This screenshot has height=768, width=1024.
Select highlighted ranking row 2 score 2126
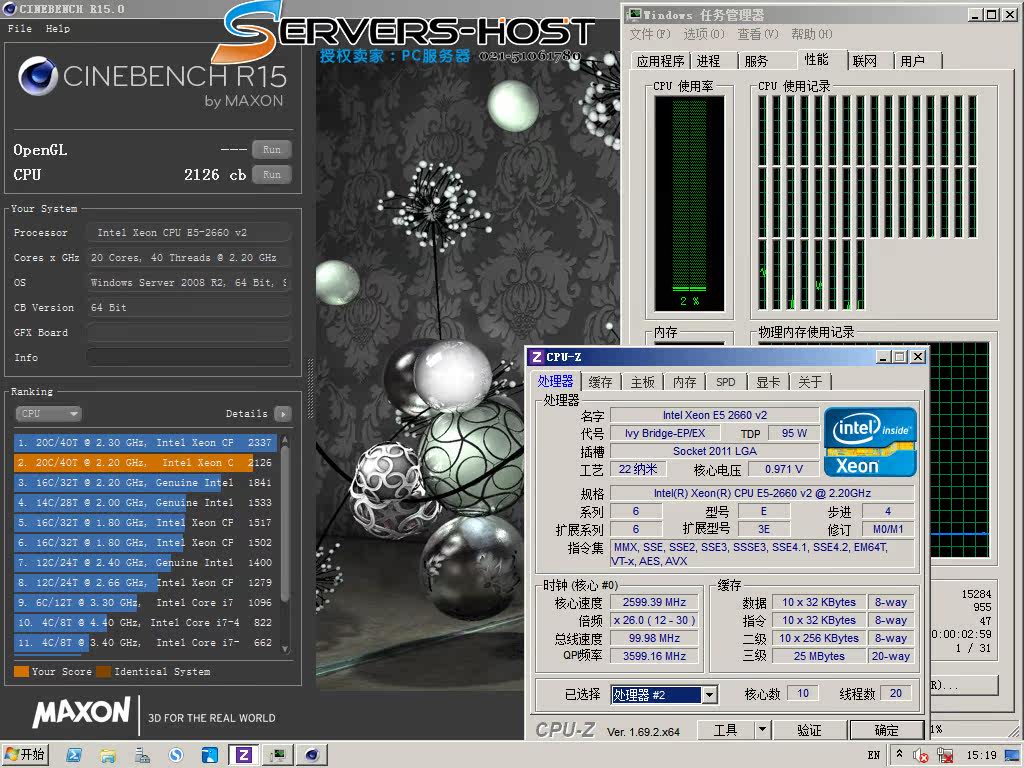click(145, 462)
